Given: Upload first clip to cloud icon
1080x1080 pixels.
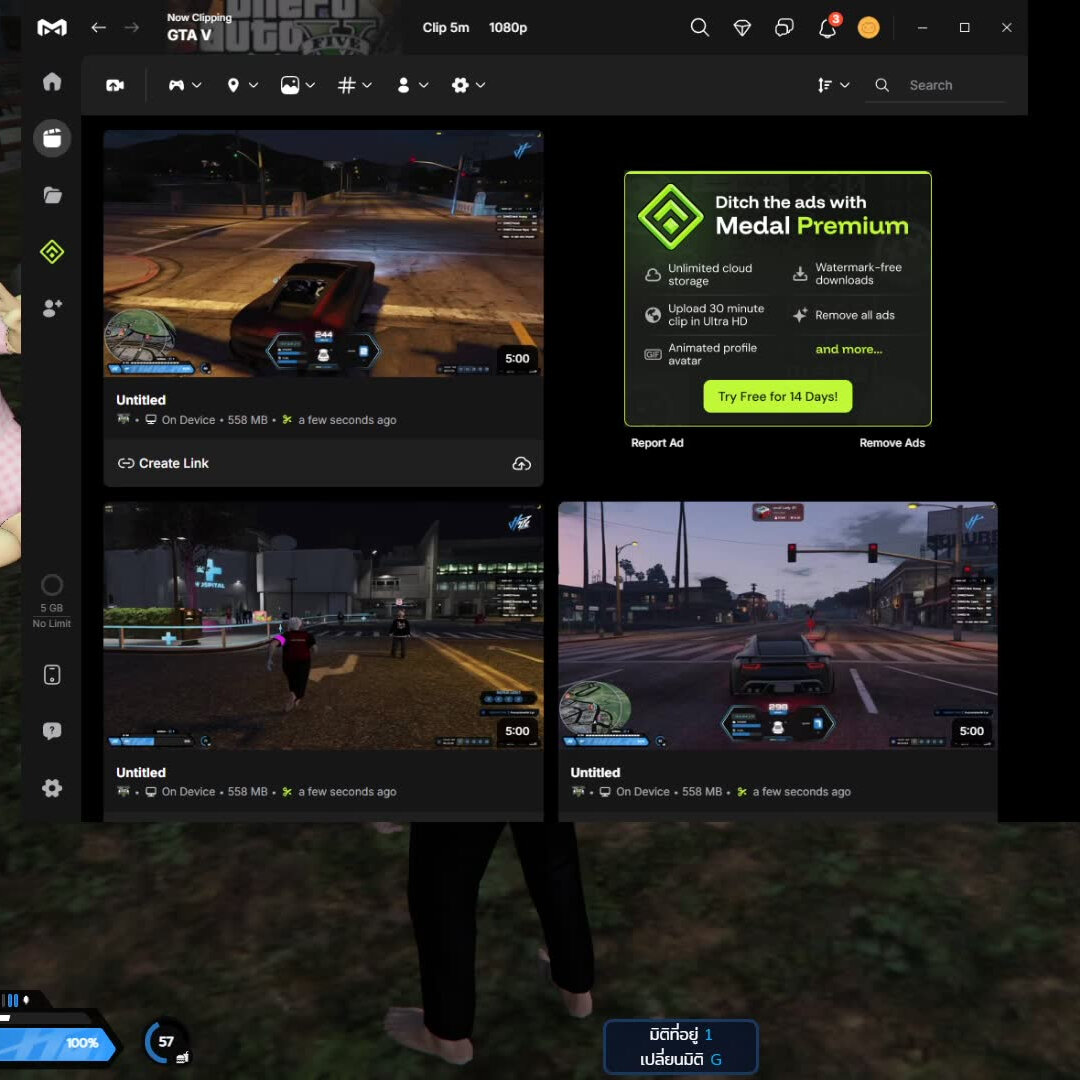Looking at the screenshot, I should coord(521,464).
